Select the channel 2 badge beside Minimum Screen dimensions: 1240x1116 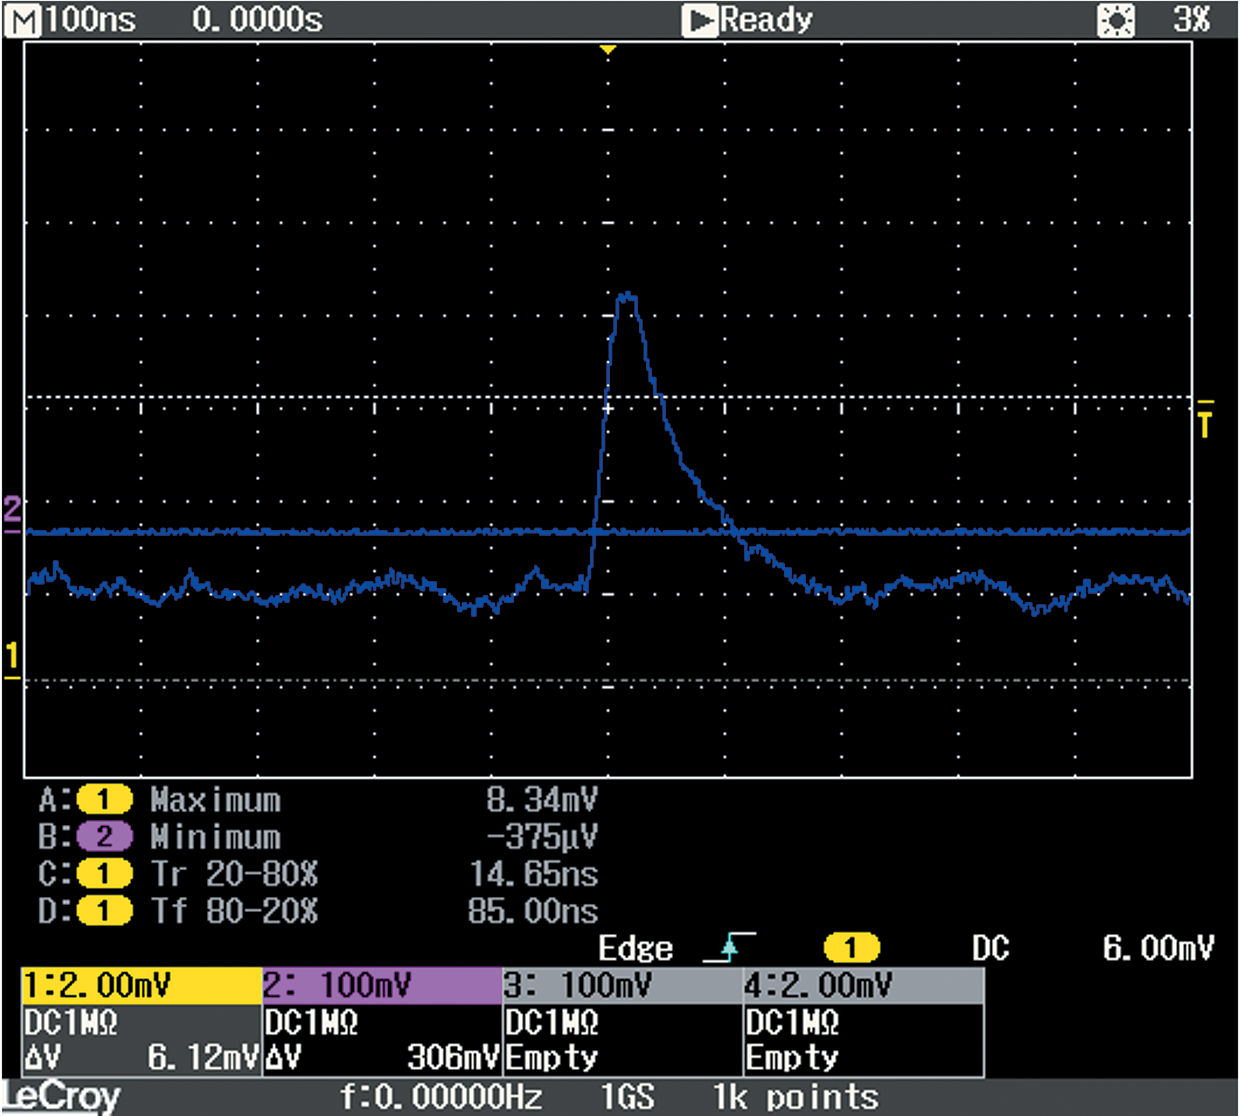coord(104,837)
